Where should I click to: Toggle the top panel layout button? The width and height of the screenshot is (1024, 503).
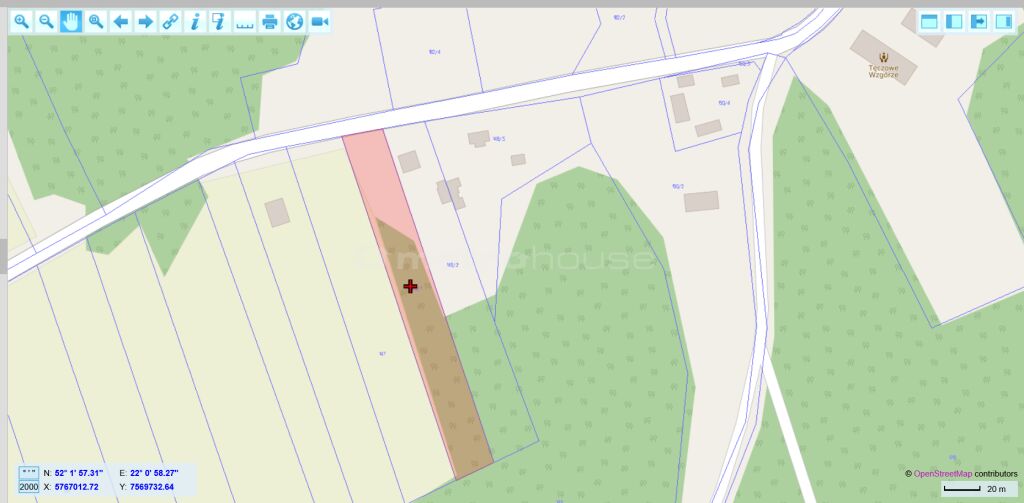[929, 22]
